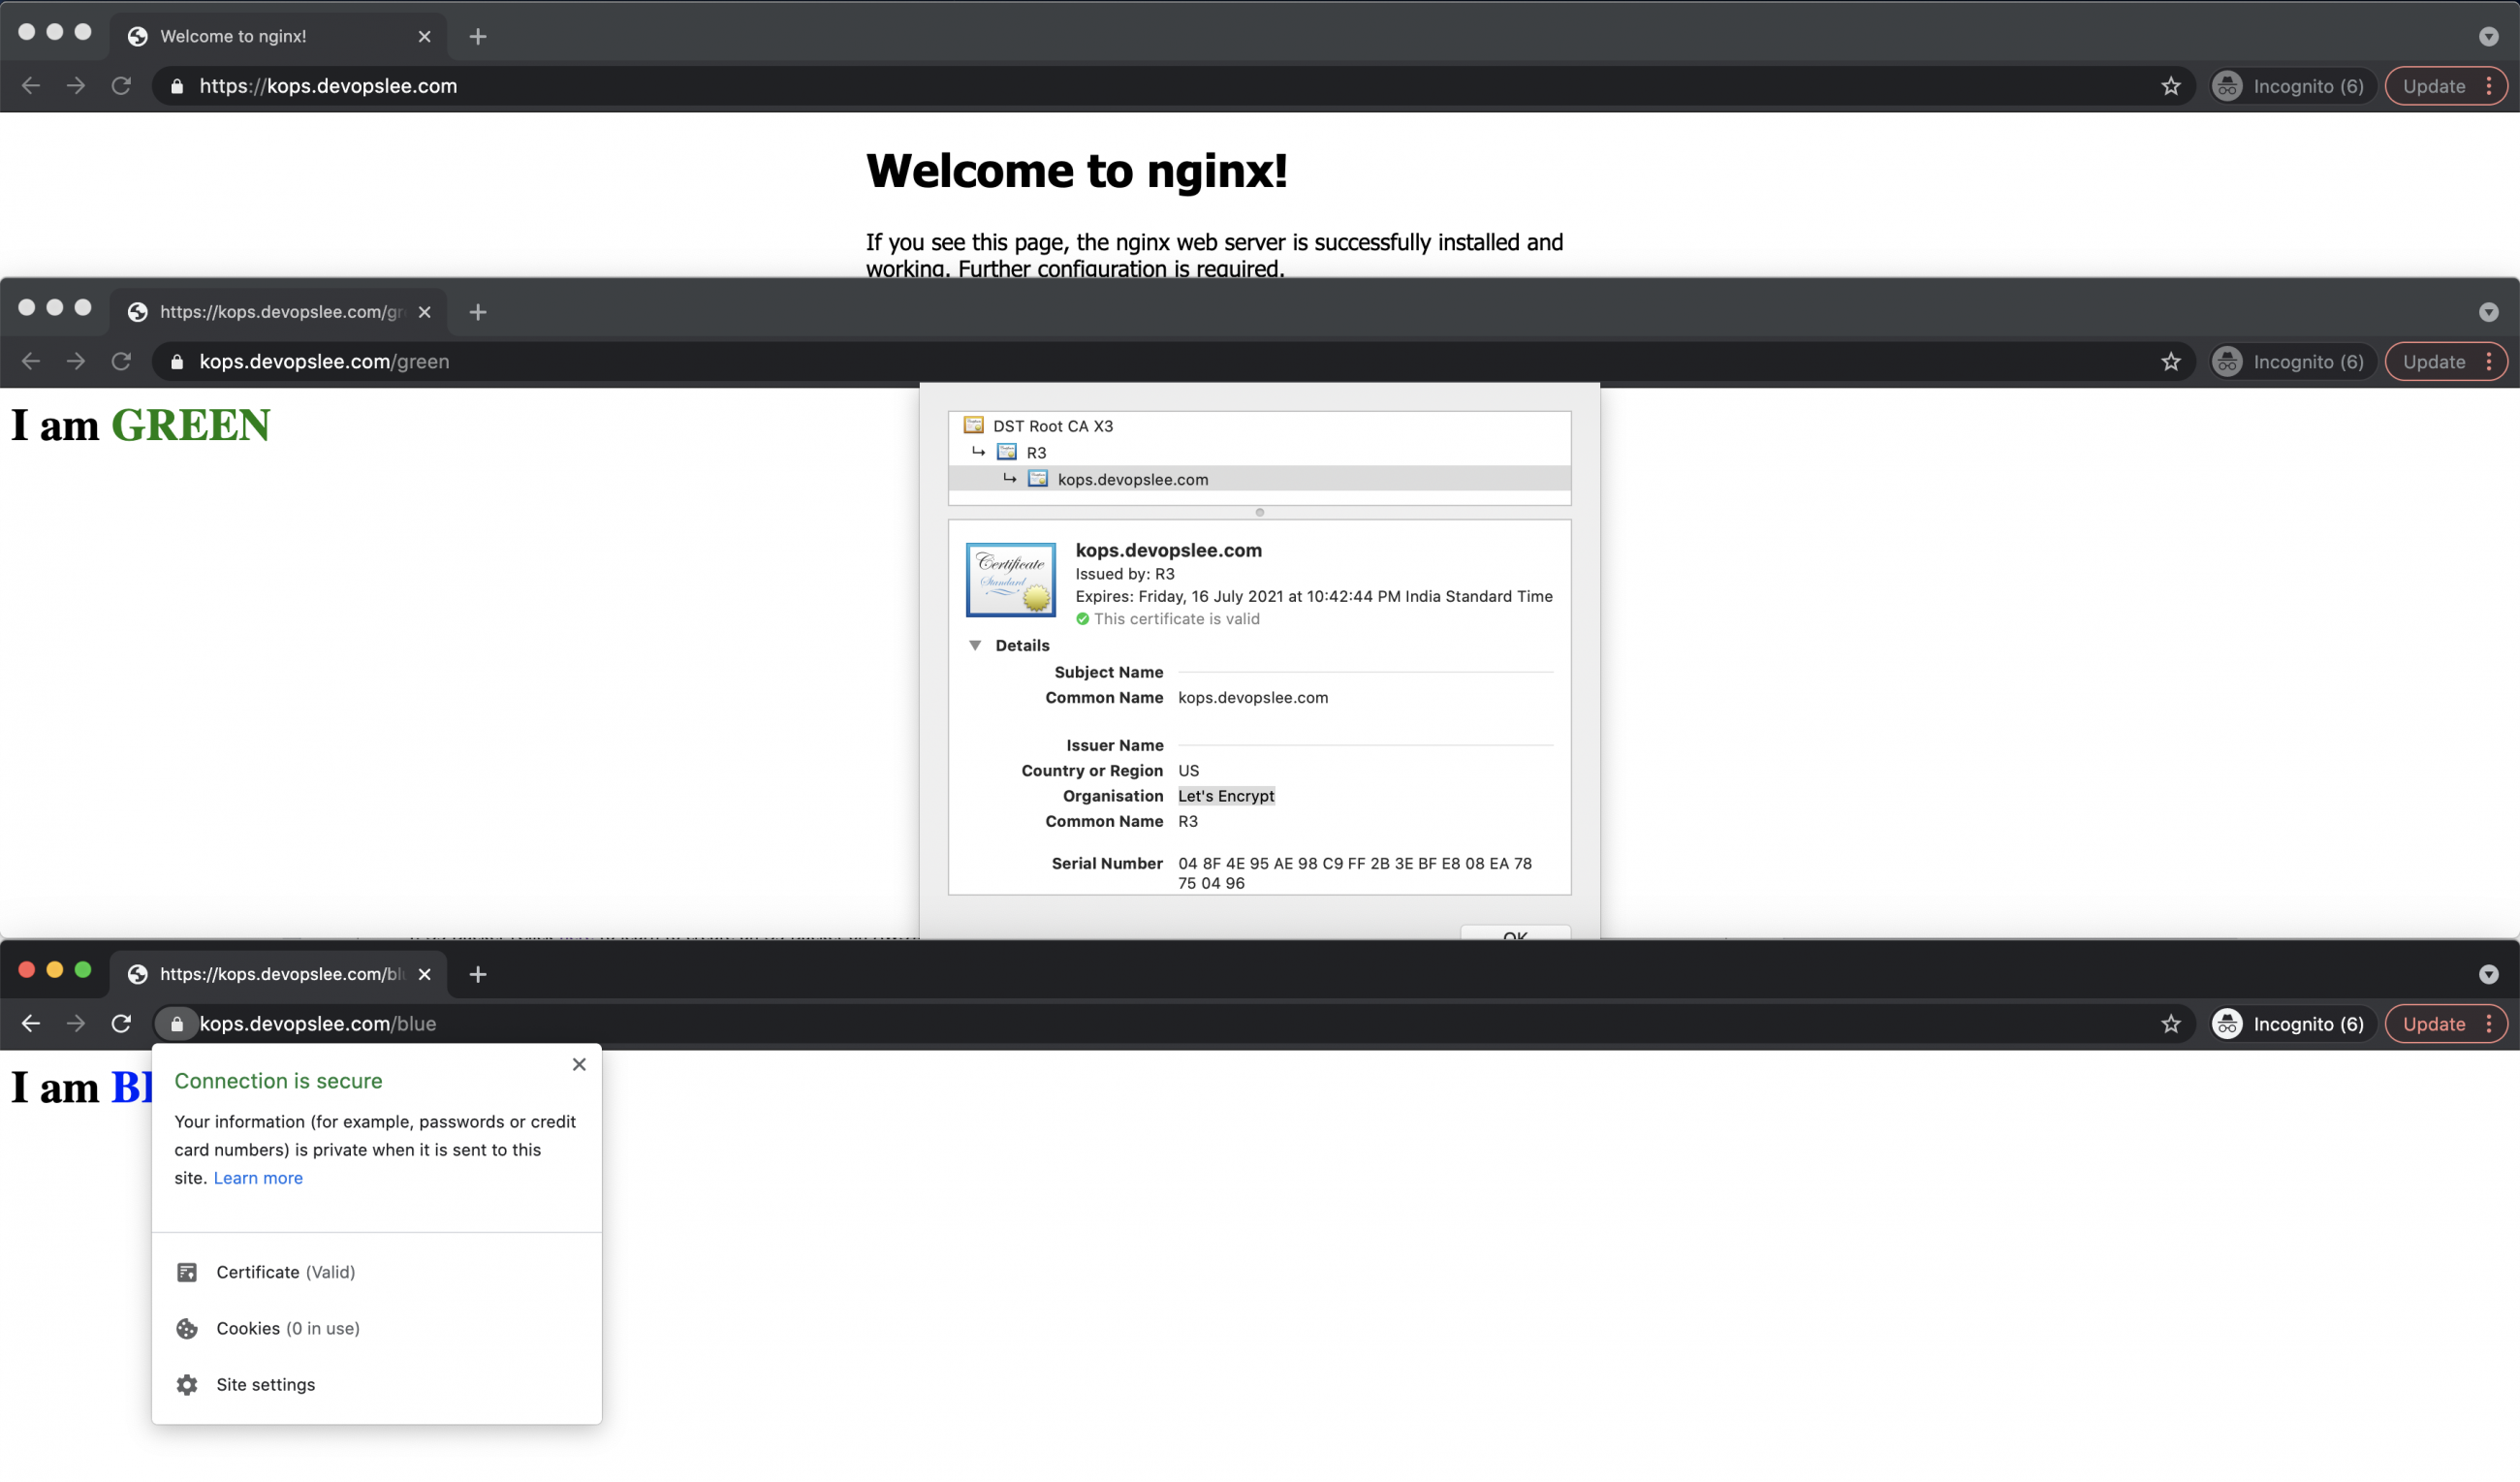This screenshot has width=2520, height=1482.
Task: Open the Learn more link in security popup
Action: tap(258, 1177)
